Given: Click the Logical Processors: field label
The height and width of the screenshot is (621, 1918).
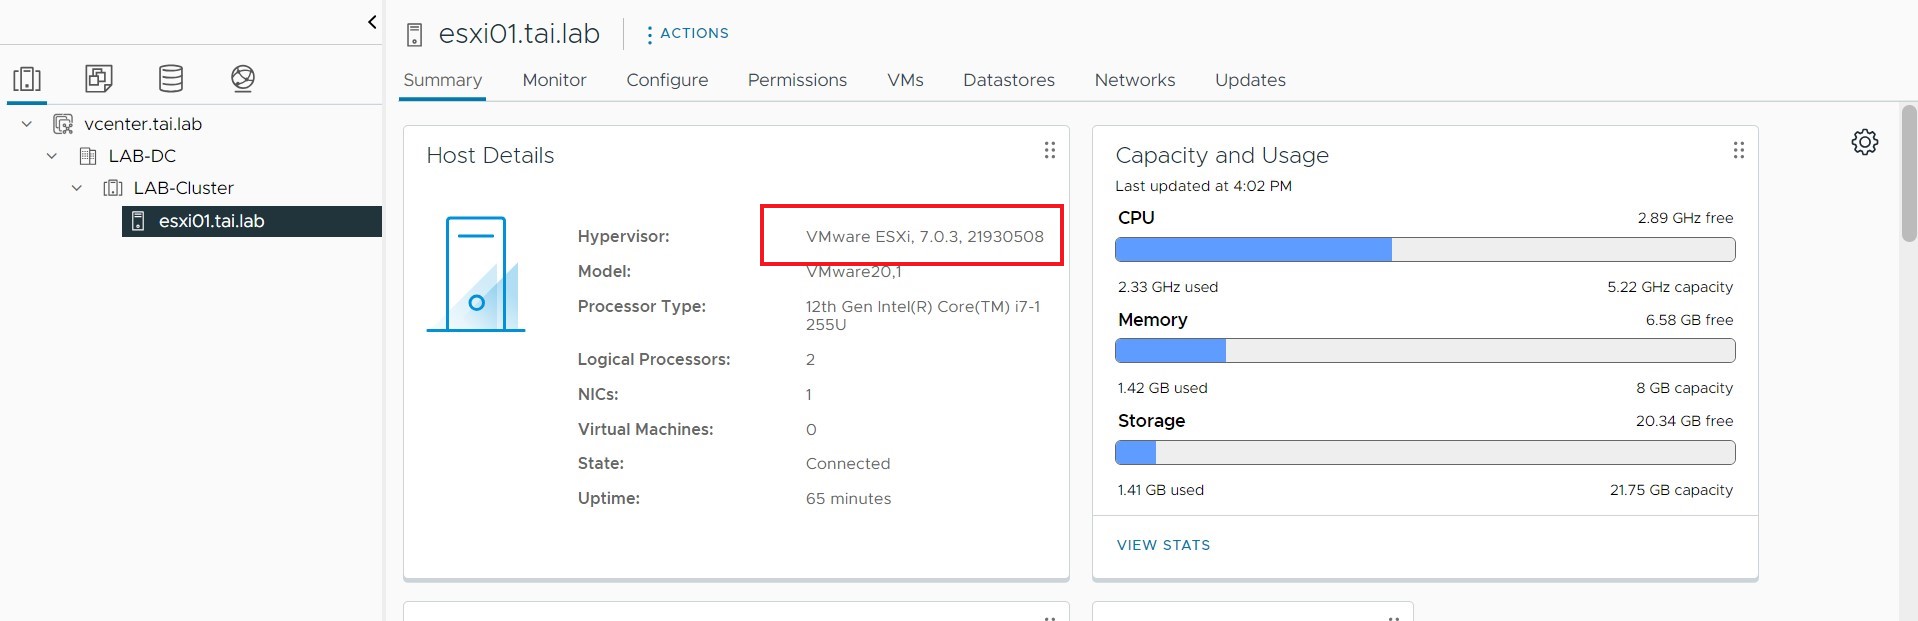Looking at the screenshot, I should pos(654,360).
